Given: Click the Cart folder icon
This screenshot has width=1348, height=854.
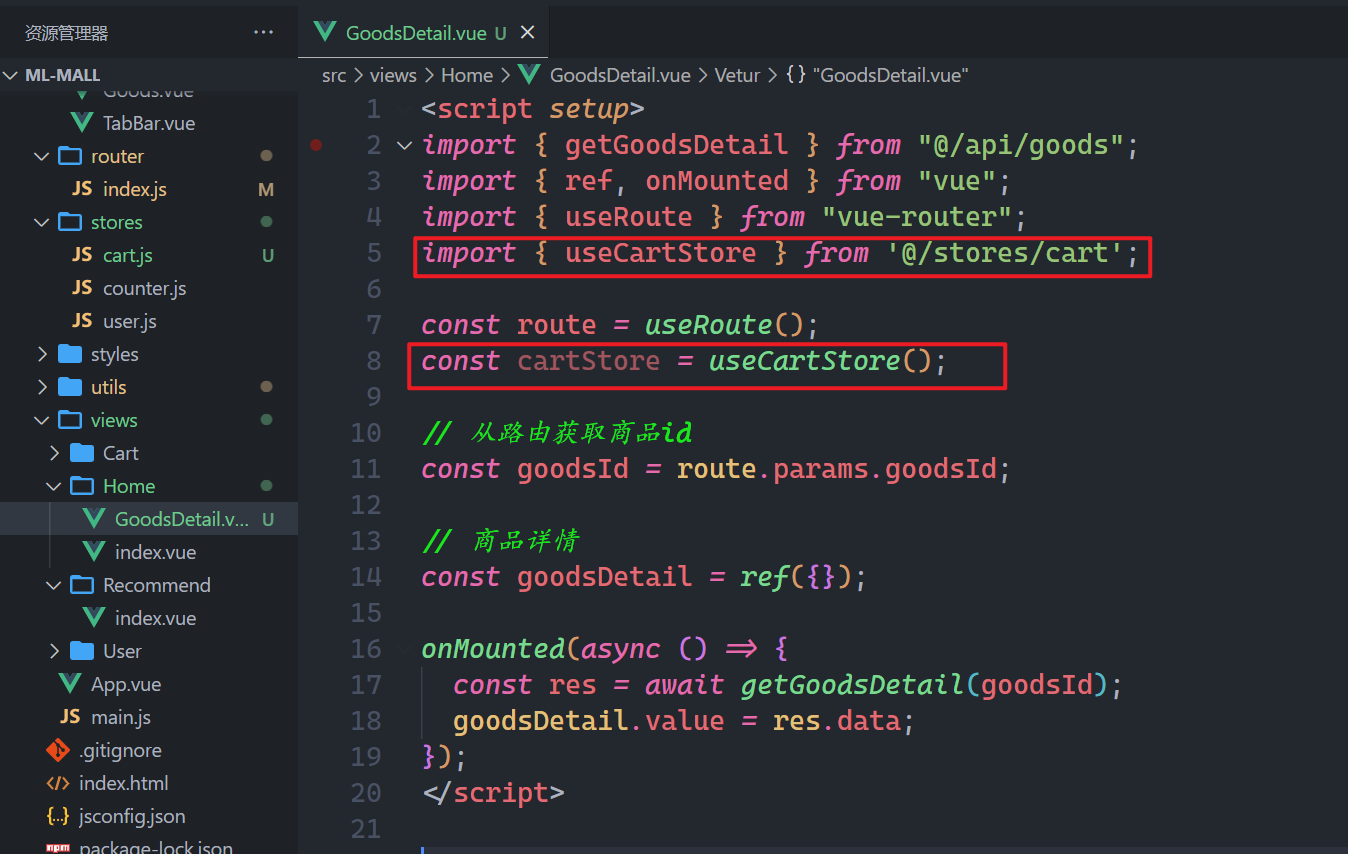Looking at the screenshot, I should 82,453.
